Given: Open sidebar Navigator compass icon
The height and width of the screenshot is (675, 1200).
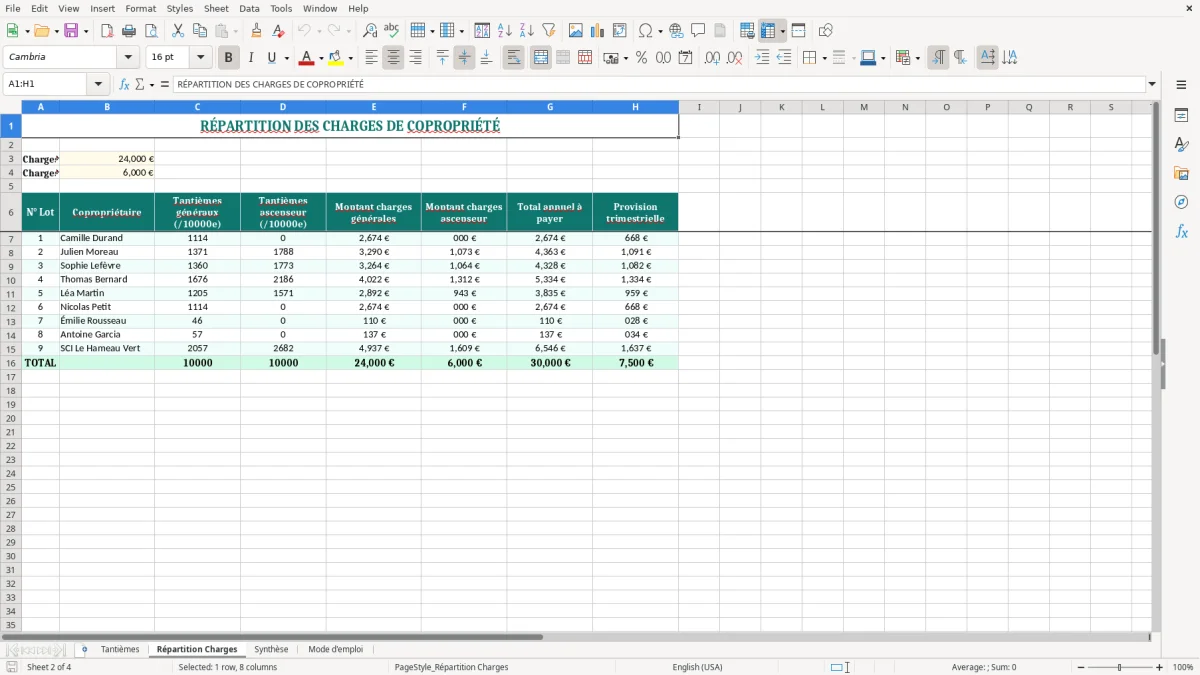Looking at the screenshot, I should click(x=1181, y=202).
